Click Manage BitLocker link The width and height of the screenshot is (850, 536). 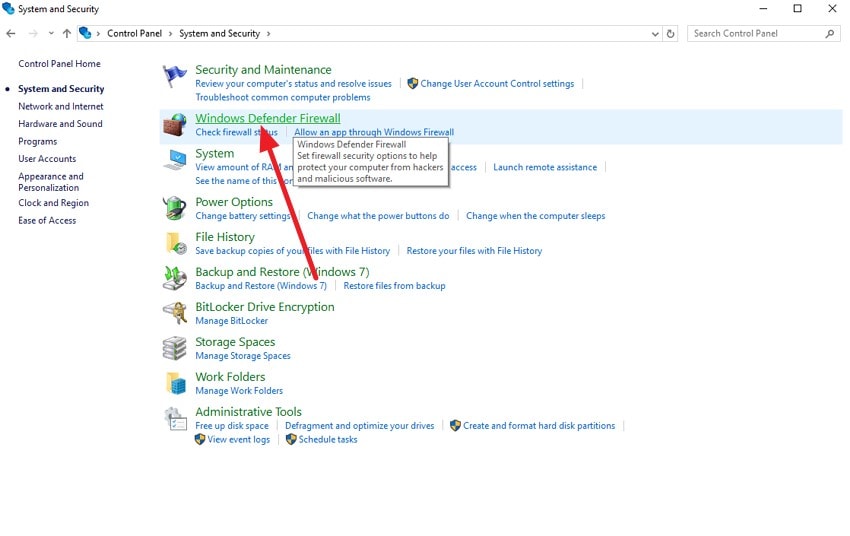[x=231, y=321]
